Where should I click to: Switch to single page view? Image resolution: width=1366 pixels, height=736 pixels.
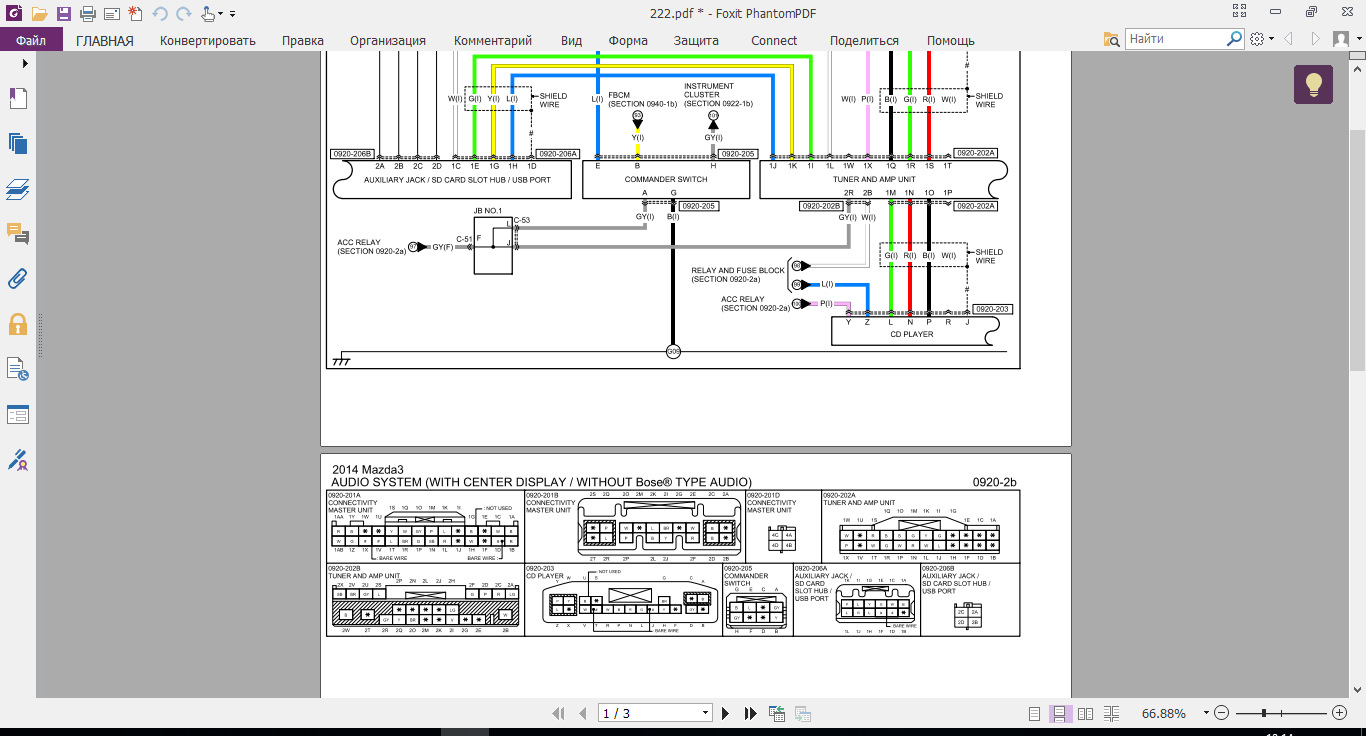point(1035,713)
